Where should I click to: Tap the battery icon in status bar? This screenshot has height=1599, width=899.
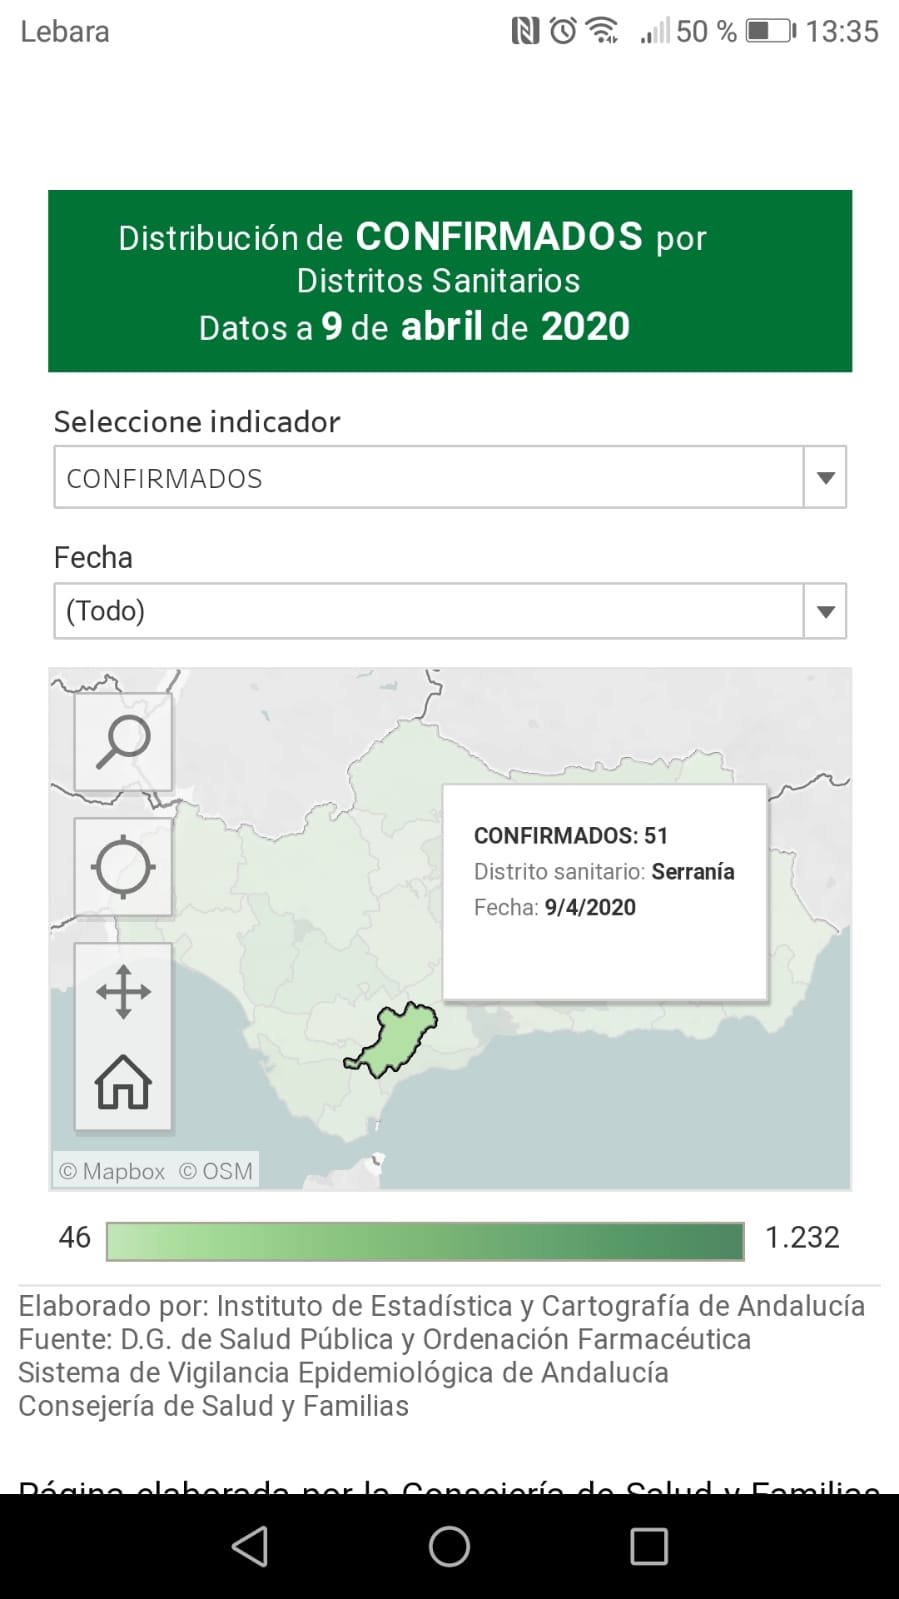[x=770, y=31]
